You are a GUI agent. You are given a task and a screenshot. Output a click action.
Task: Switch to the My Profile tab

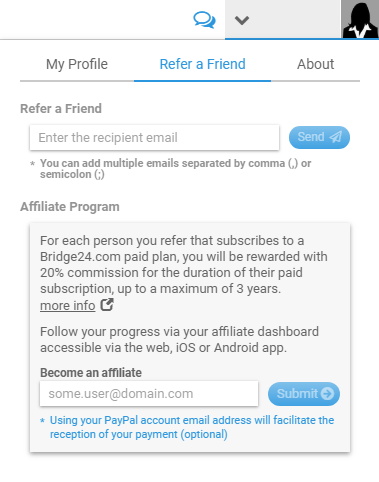[x=77, y=64]
